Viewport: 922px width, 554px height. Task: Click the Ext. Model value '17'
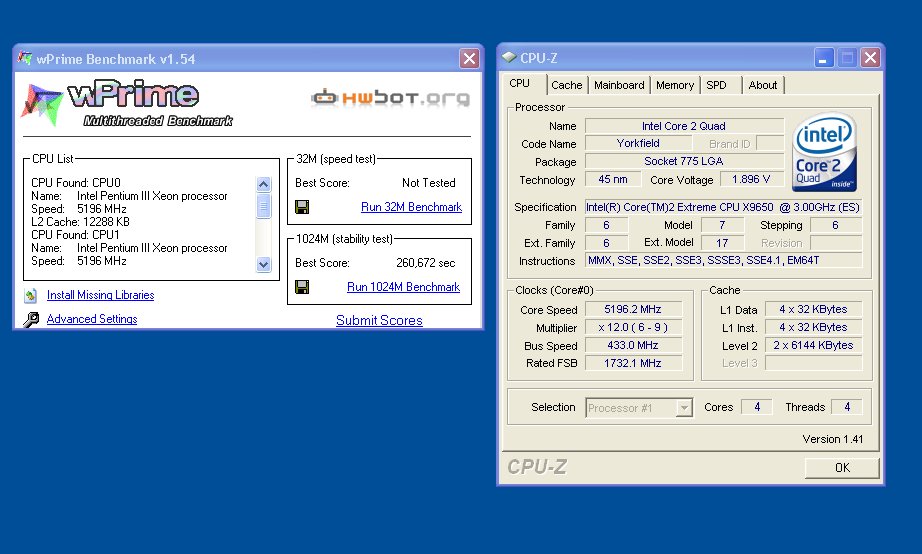[x=722, y=243]
